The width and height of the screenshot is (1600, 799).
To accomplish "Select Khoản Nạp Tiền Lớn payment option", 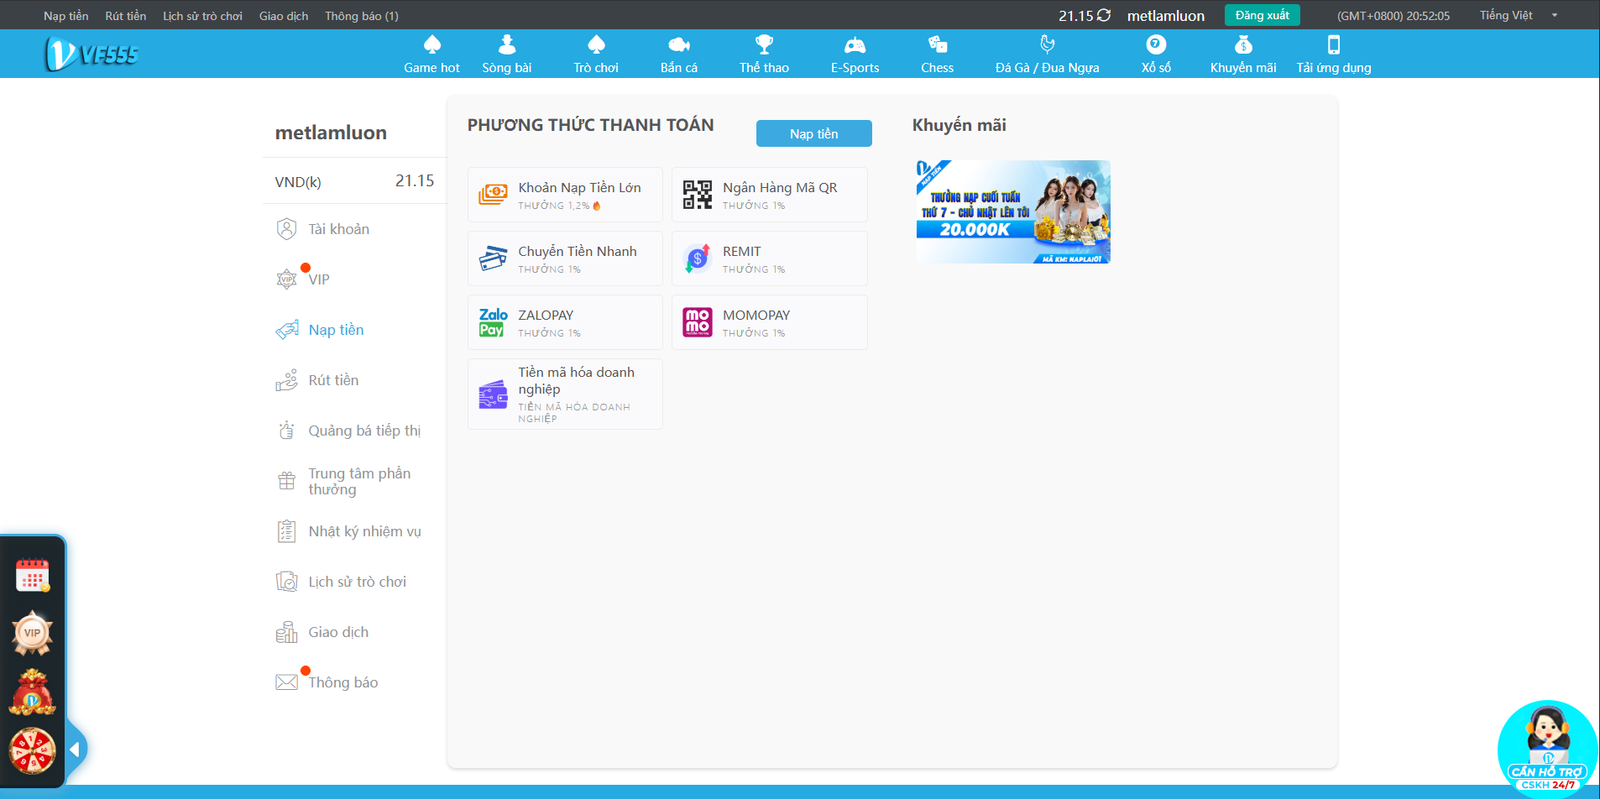I will (x=565, y=194).
